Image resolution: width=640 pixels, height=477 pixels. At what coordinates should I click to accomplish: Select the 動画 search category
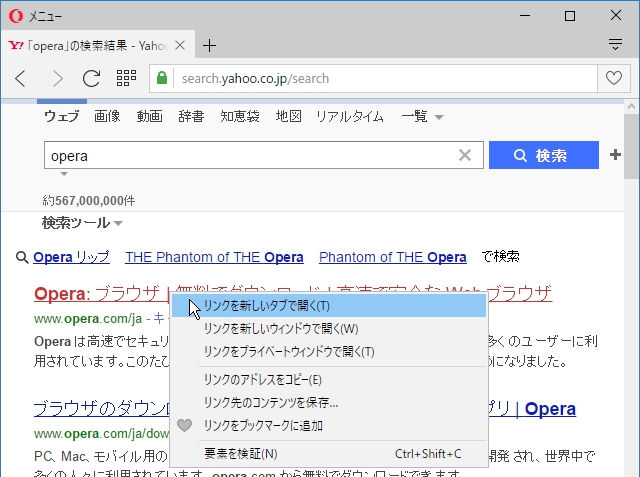[149, 116]
